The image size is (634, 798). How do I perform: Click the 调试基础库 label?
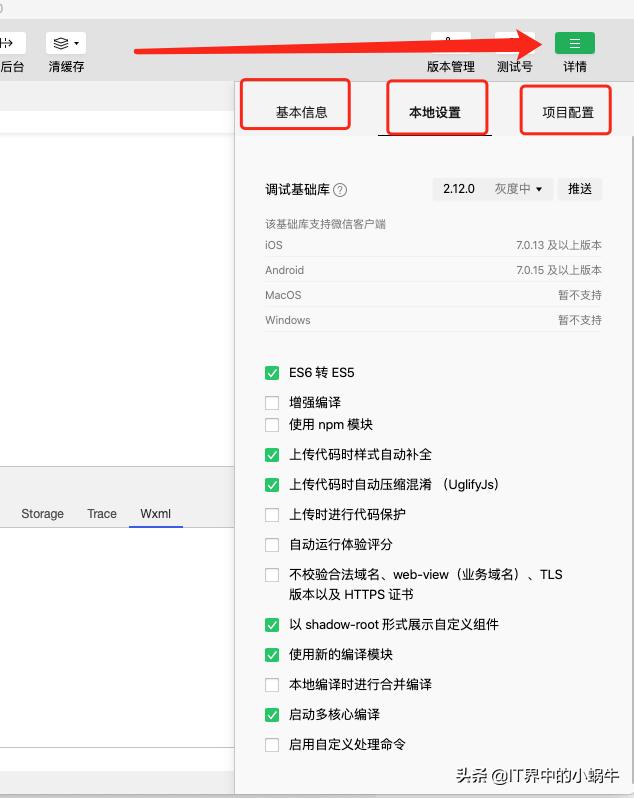(x=297, y=190)
